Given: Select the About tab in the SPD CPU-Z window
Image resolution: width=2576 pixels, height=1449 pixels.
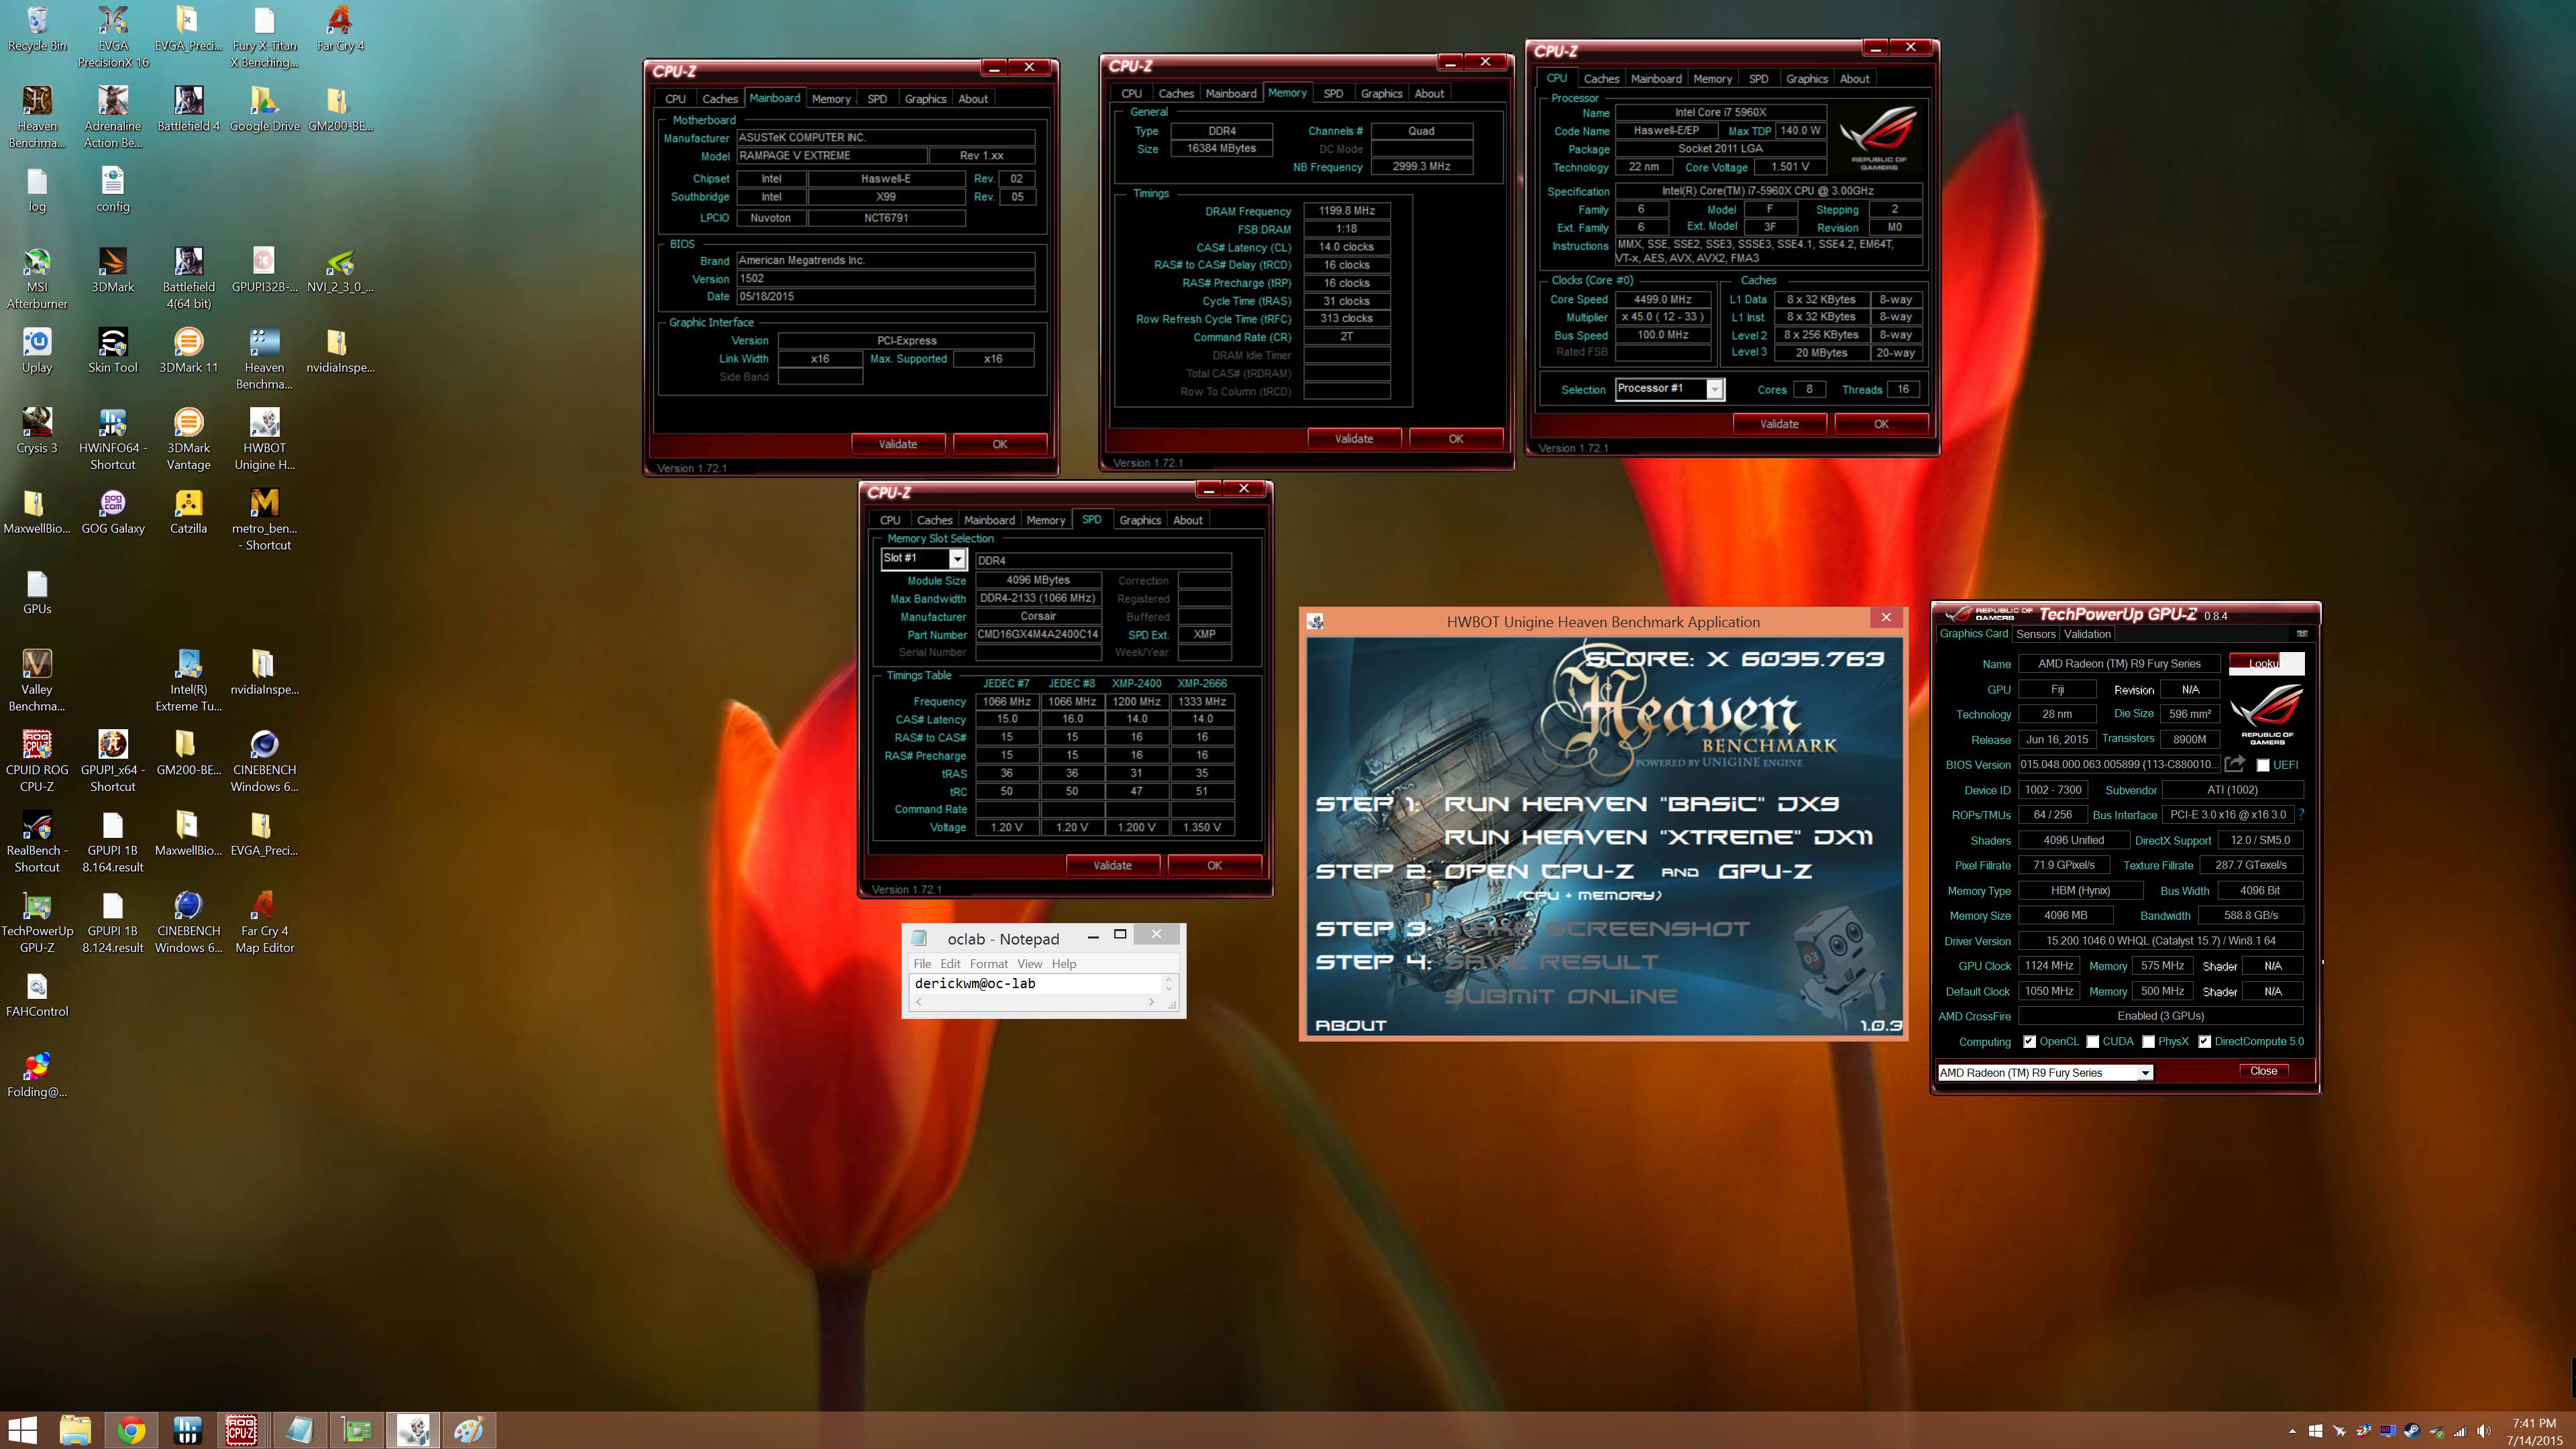Looking at the screenshot, I should coord(1187,520).
